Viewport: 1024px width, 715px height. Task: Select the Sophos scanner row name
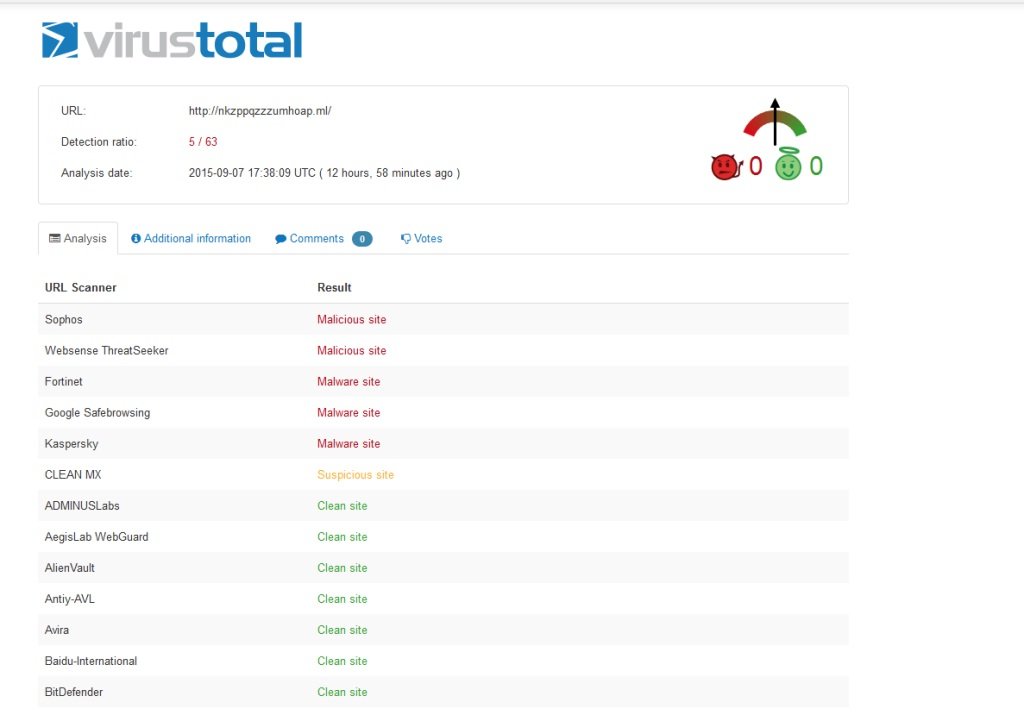[63, 319]
